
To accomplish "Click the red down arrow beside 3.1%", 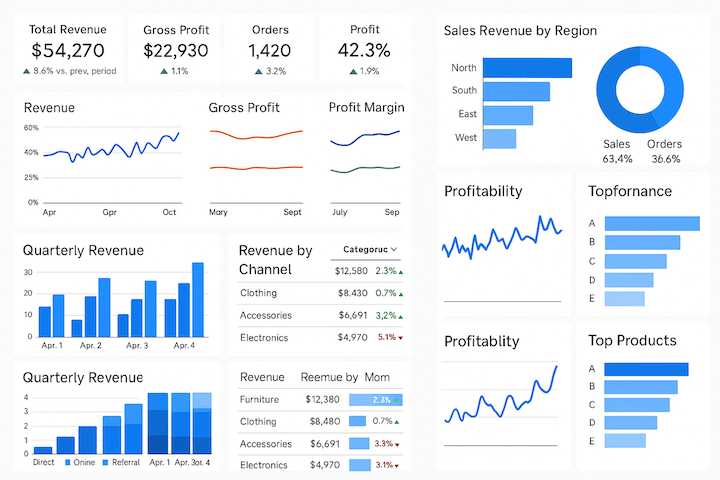I will click(397, 466).
